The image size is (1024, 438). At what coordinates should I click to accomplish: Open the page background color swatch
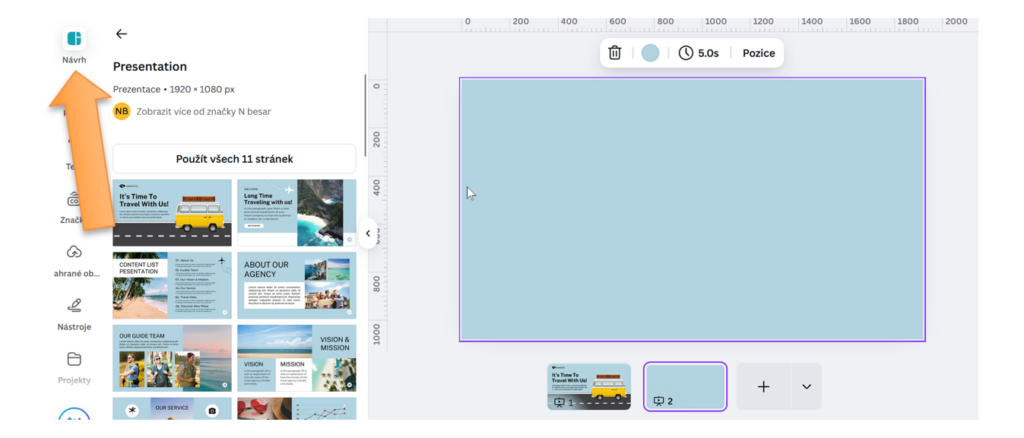pos(650,53)
